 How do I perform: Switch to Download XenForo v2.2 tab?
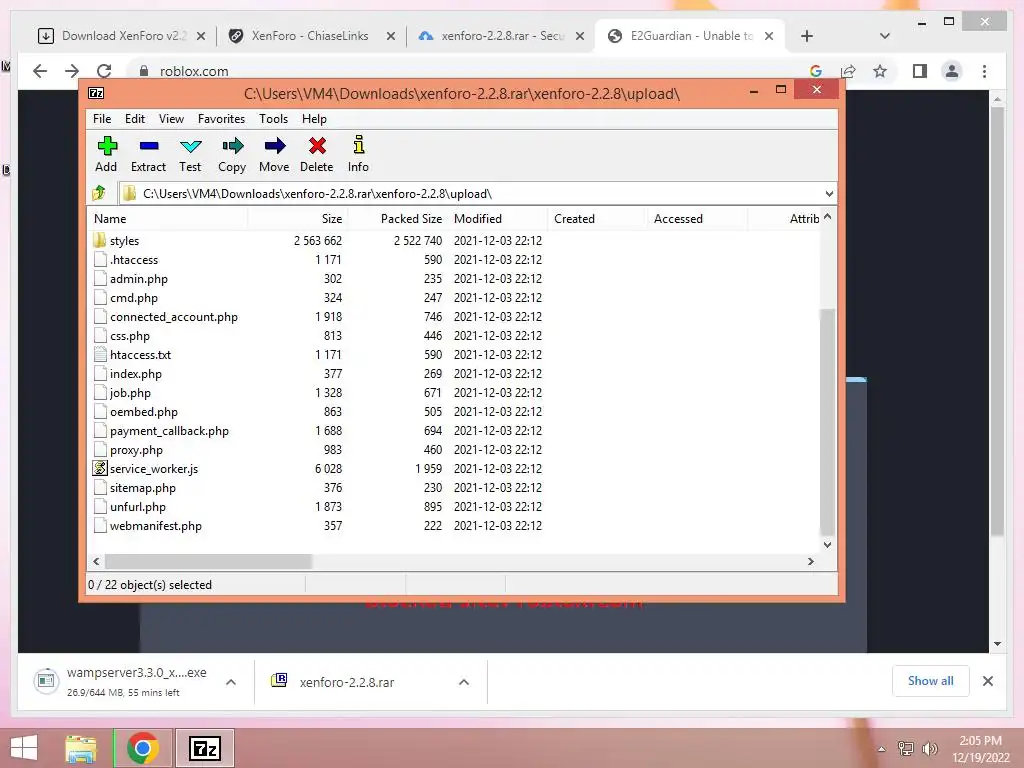pos(120,36)
